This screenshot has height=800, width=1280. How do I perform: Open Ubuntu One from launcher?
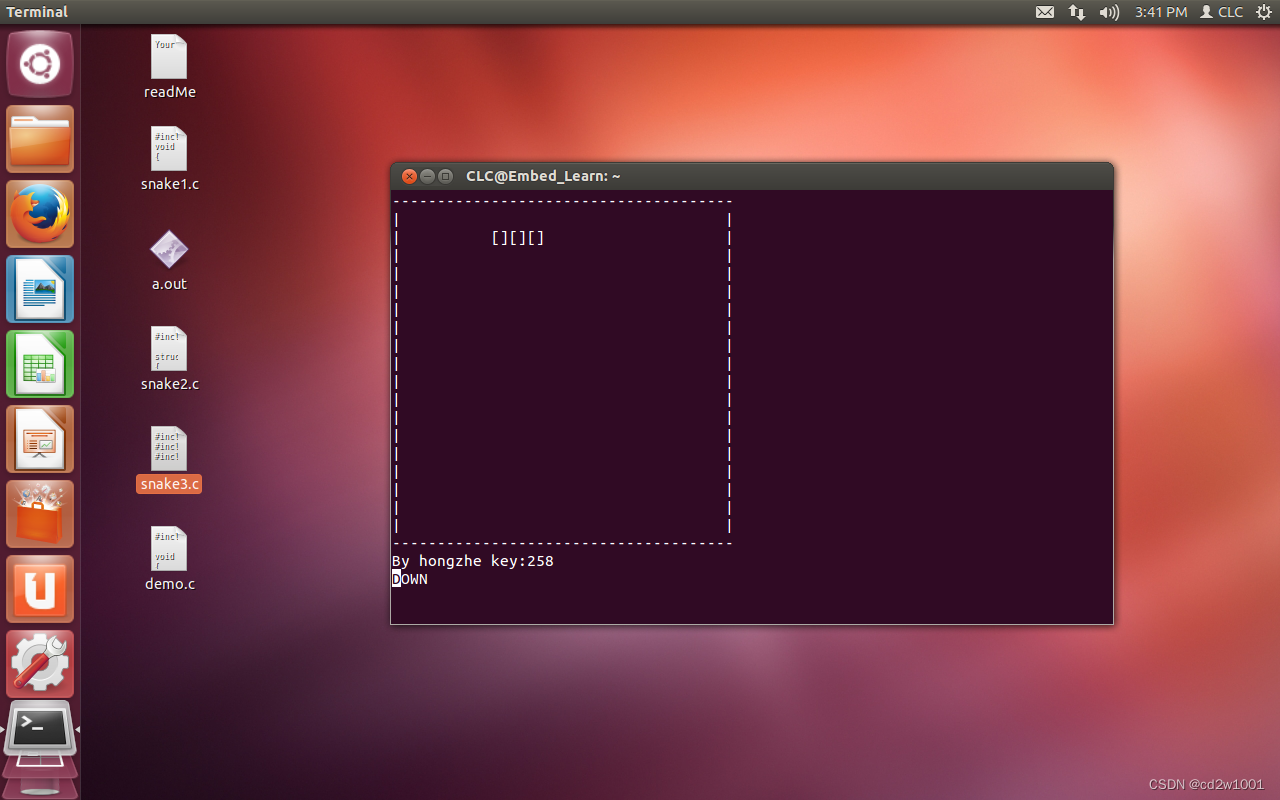click(x=40, y=589)
